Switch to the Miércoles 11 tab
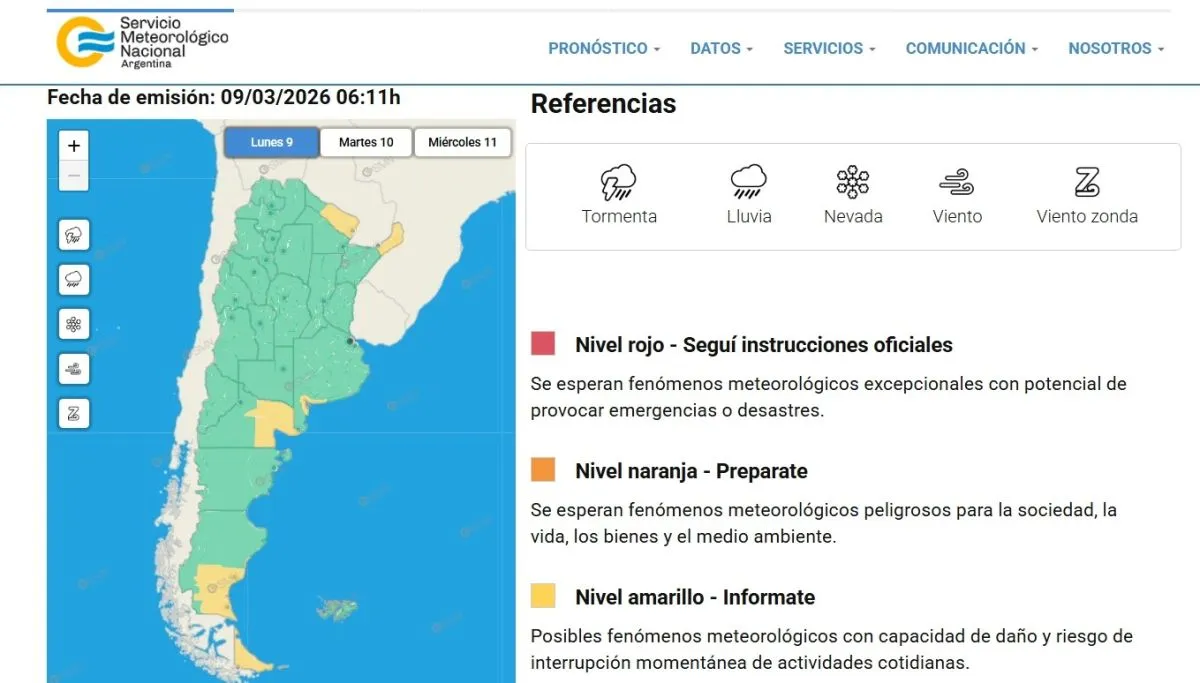1200x683 pixels. [x=462, y=141]
